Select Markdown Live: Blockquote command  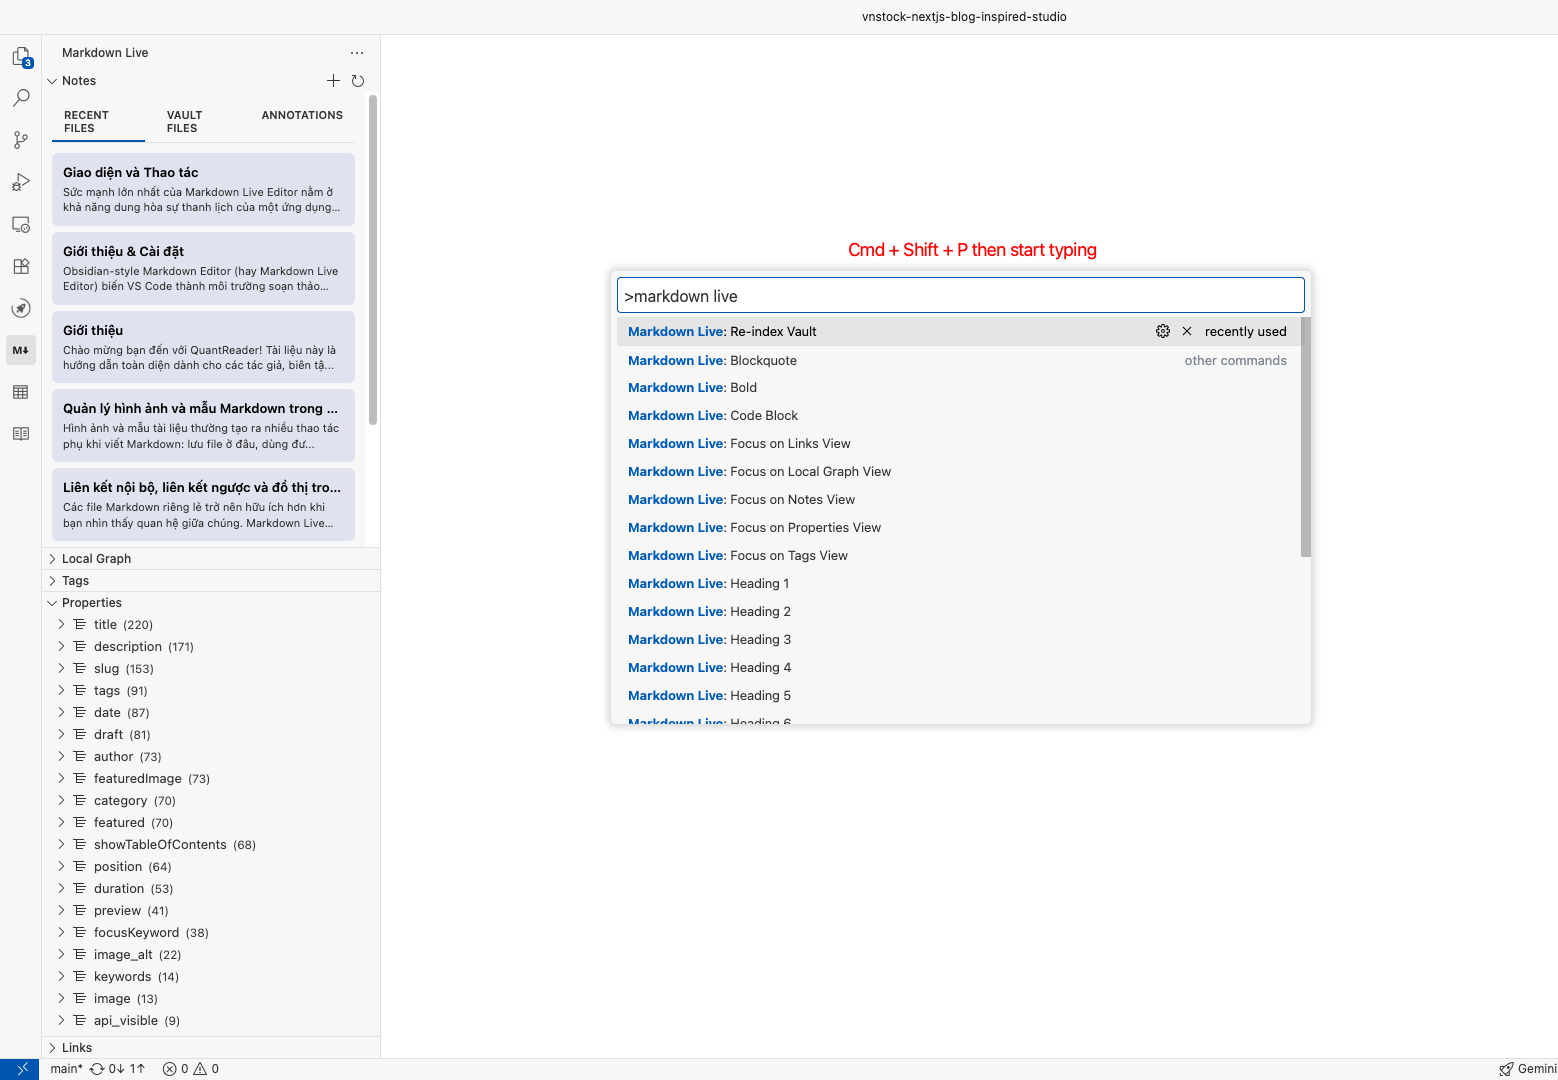click(959, 360)
